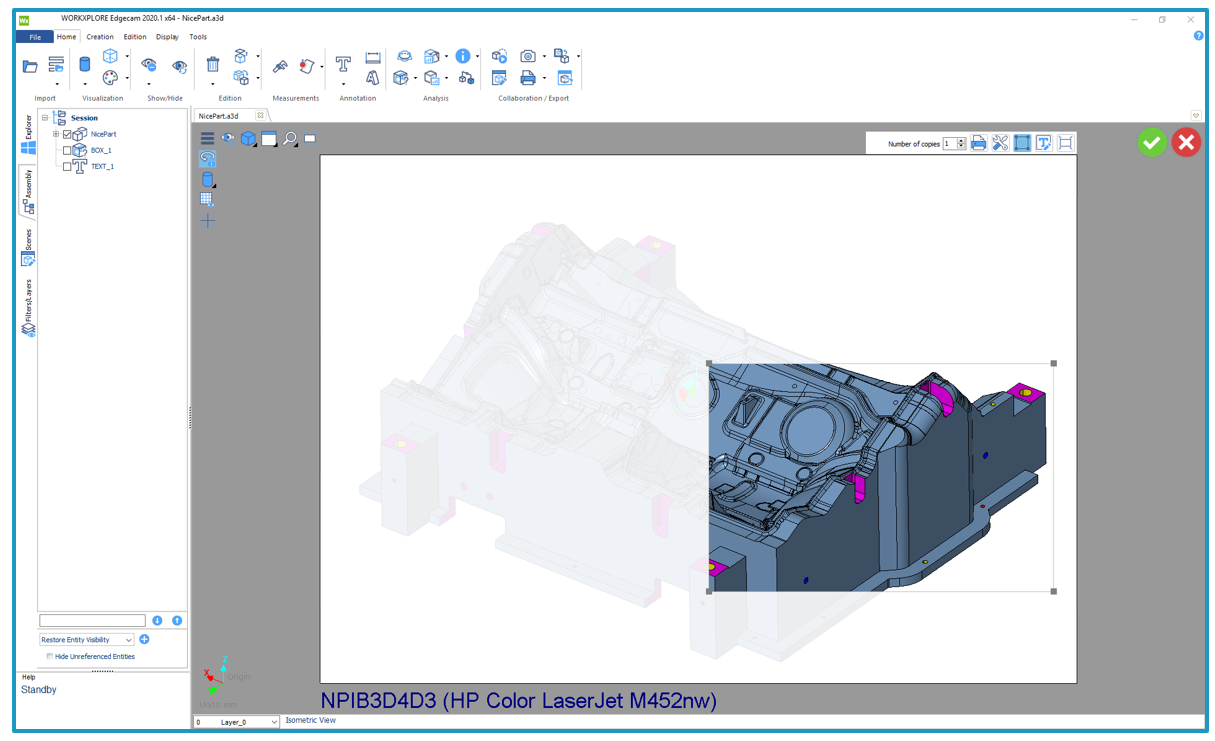Click the hide entities eye icon in Show/Hide
The image size is (1215, 741).
coord(149,65)
